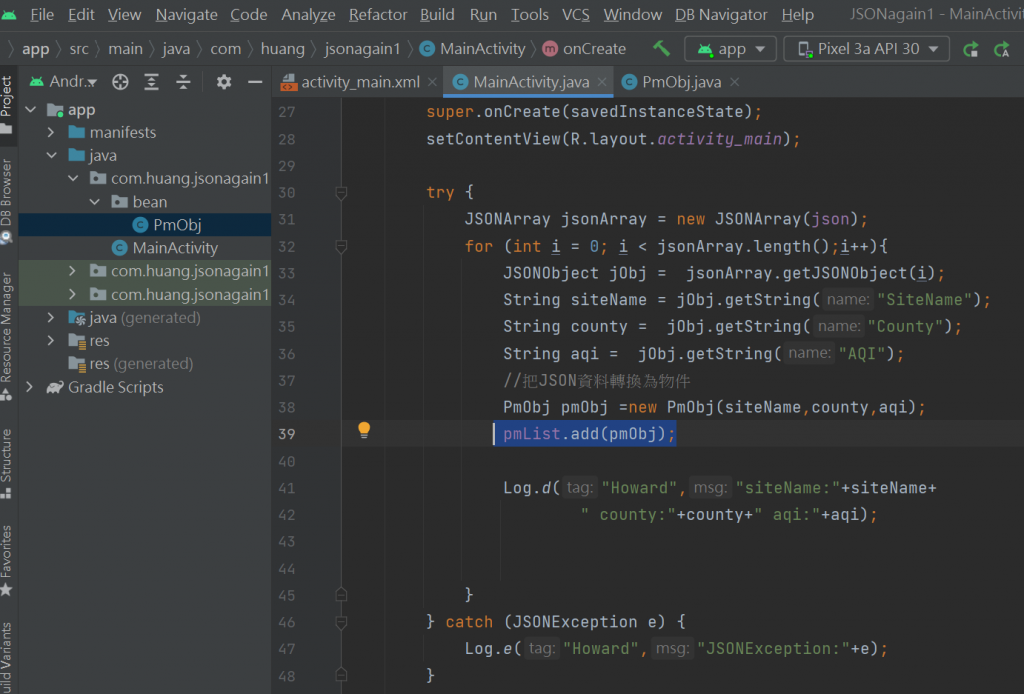Open the DB Navigator menu
Image resolution: width=1024 pixels, height=694 pixels.
pyautogui.click(x=721, y=14)
